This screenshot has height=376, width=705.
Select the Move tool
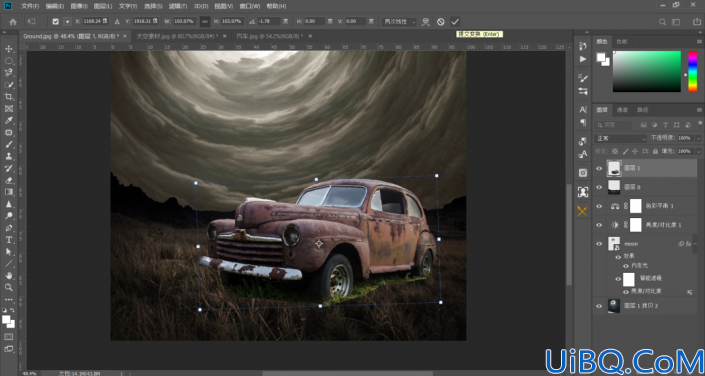coord(9,49)
